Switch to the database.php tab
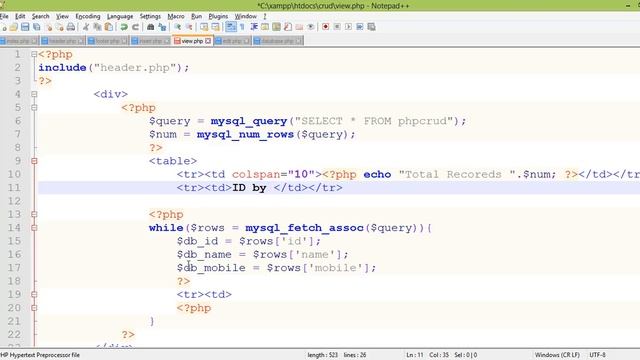 pos(278,41)
